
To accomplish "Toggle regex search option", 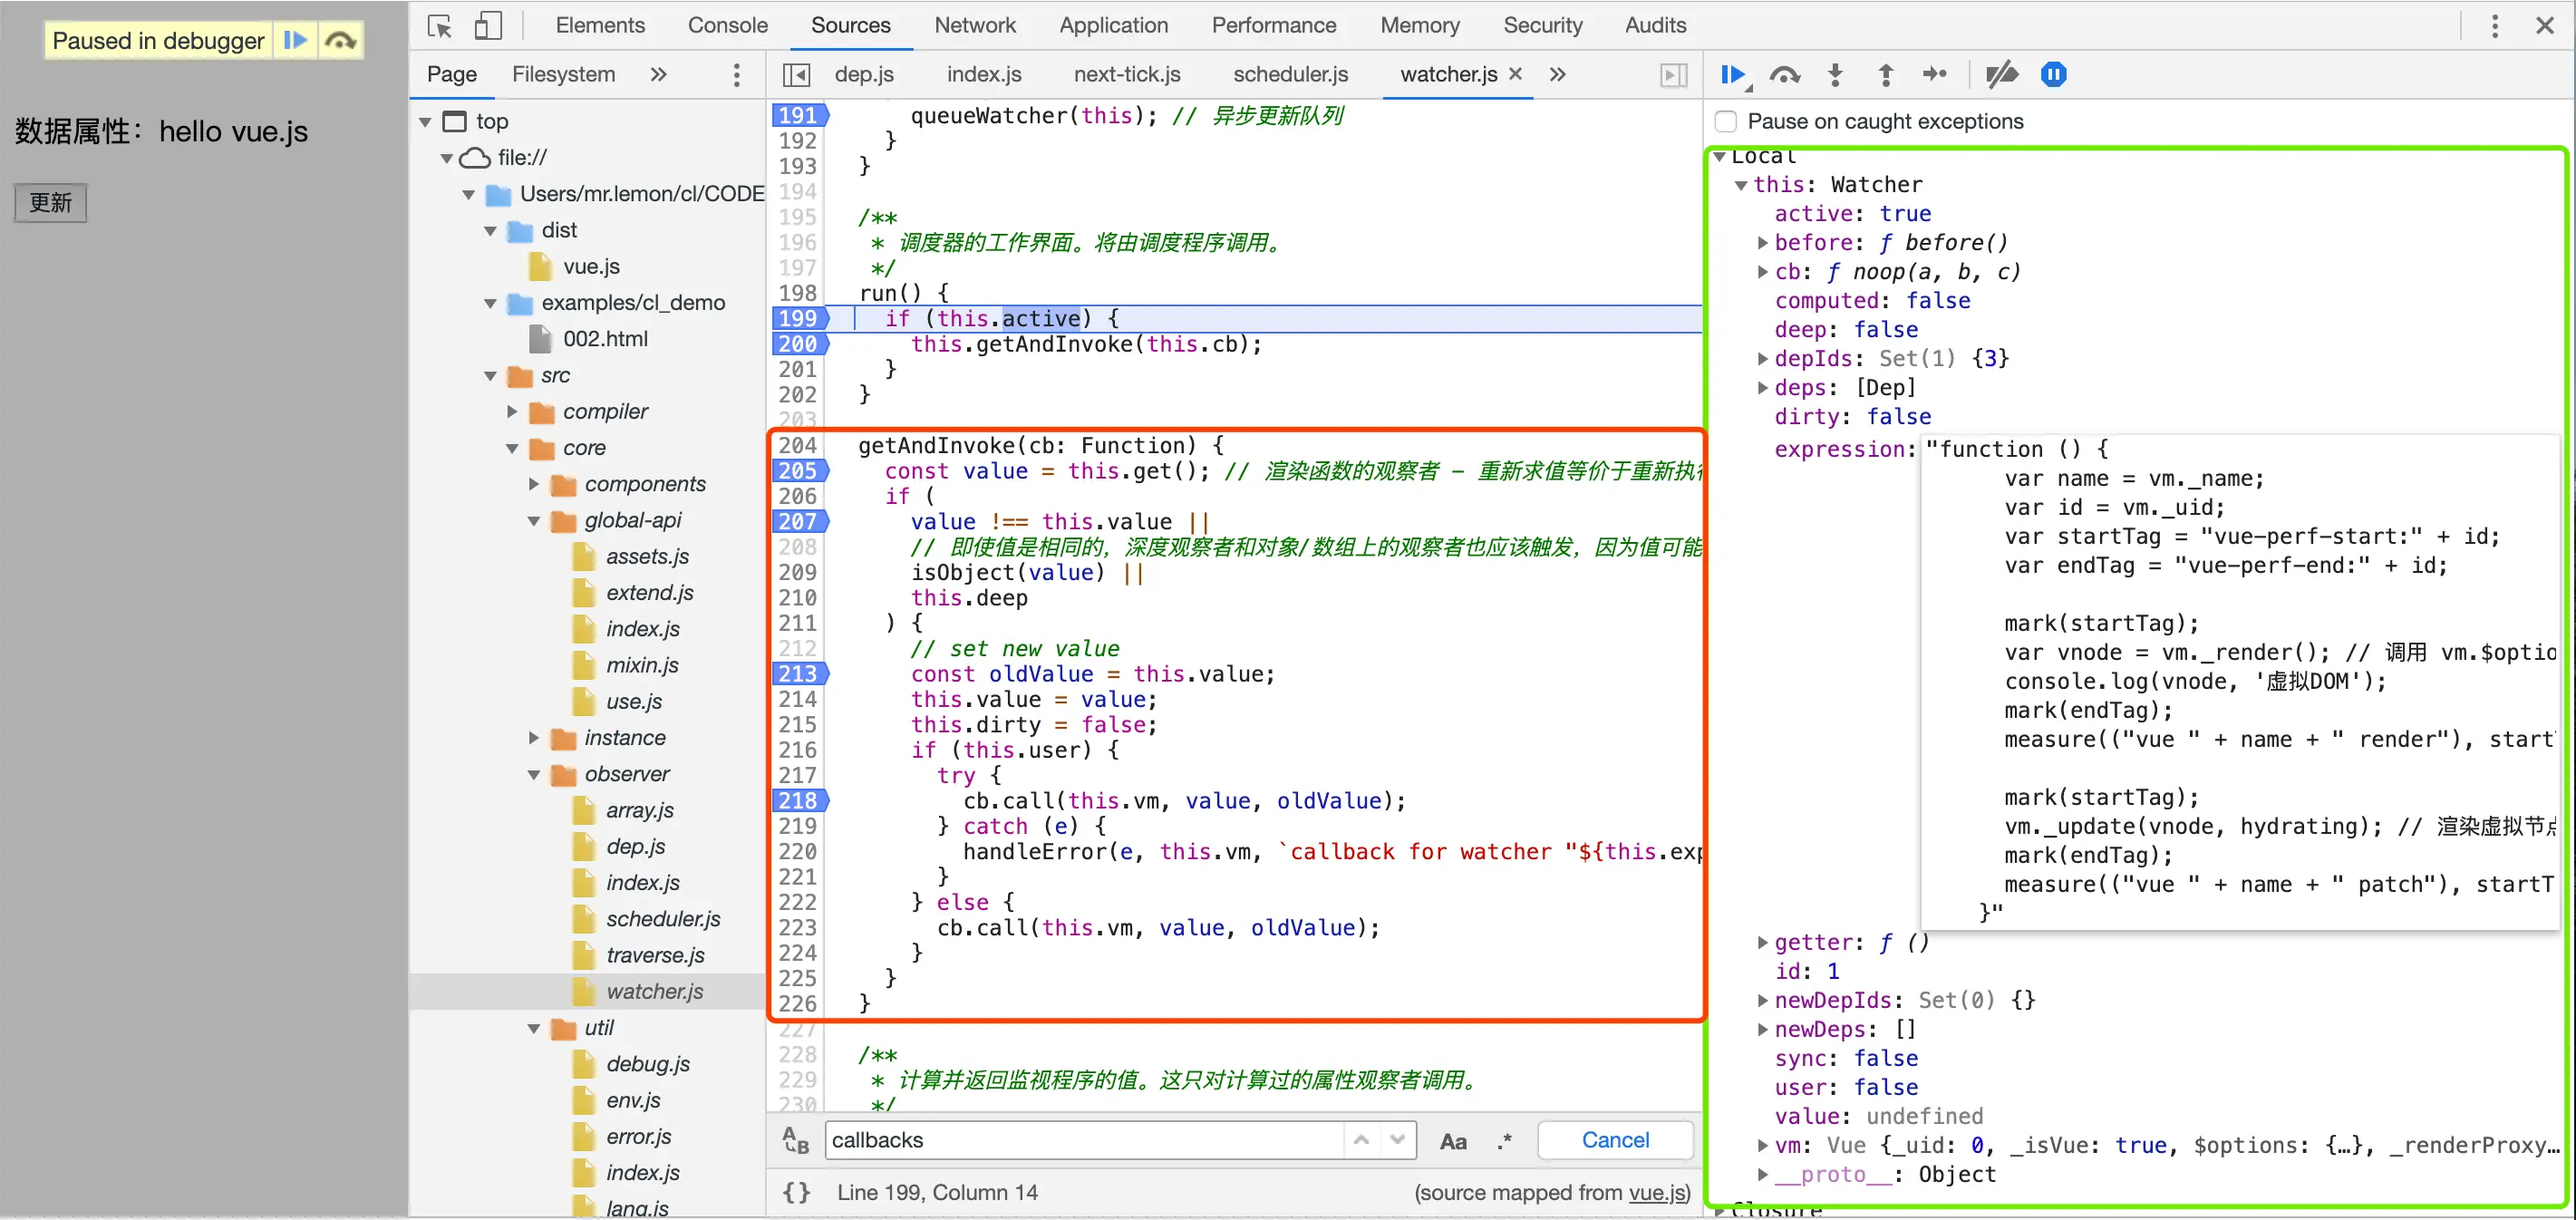I will pos(1504,1141).
